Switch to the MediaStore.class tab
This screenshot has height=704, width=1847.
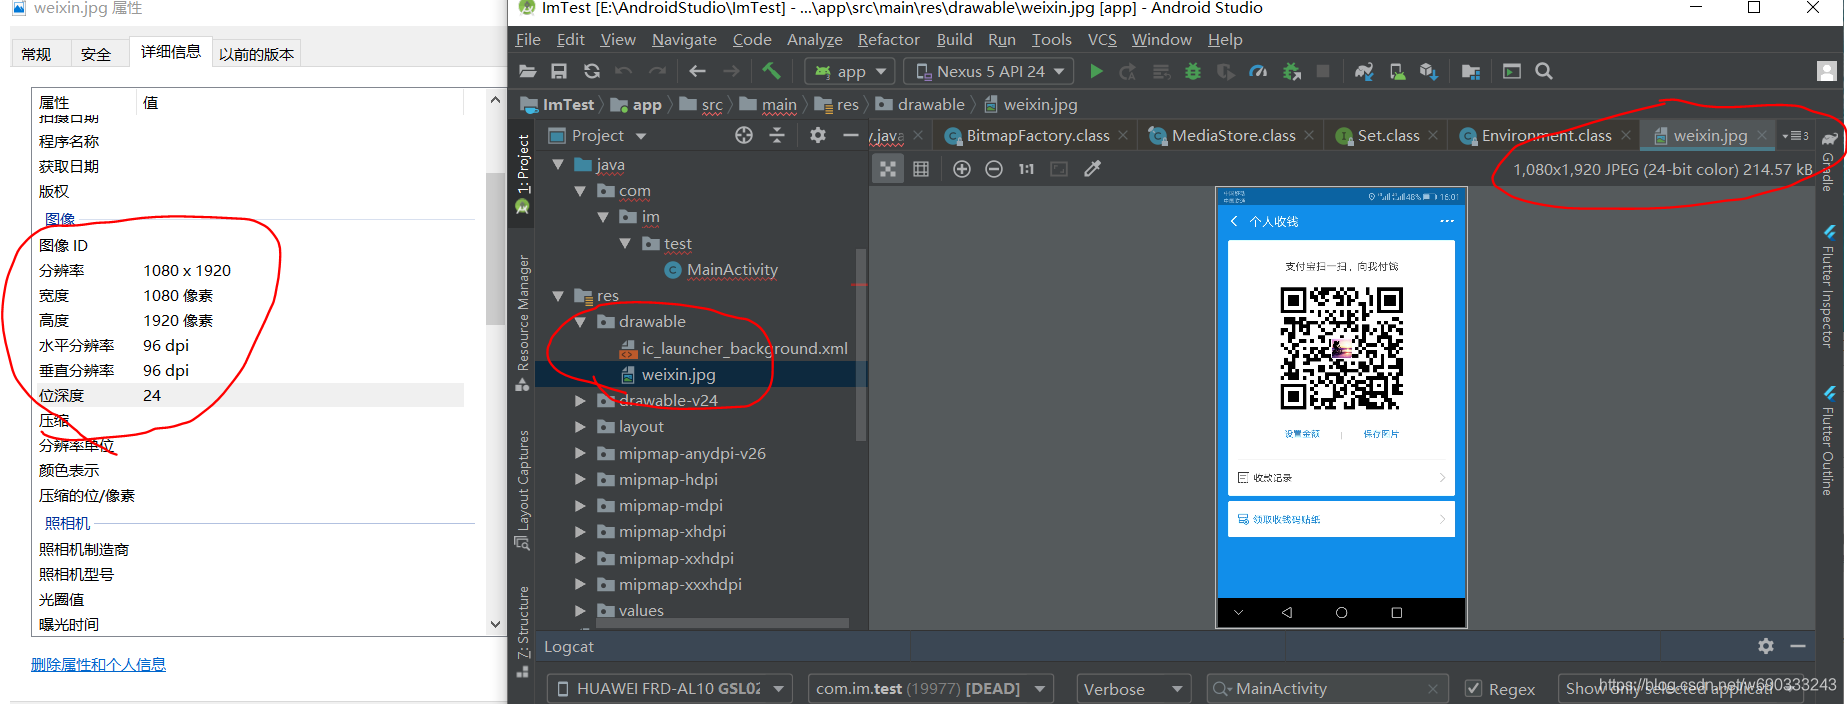click(1232, 135)
